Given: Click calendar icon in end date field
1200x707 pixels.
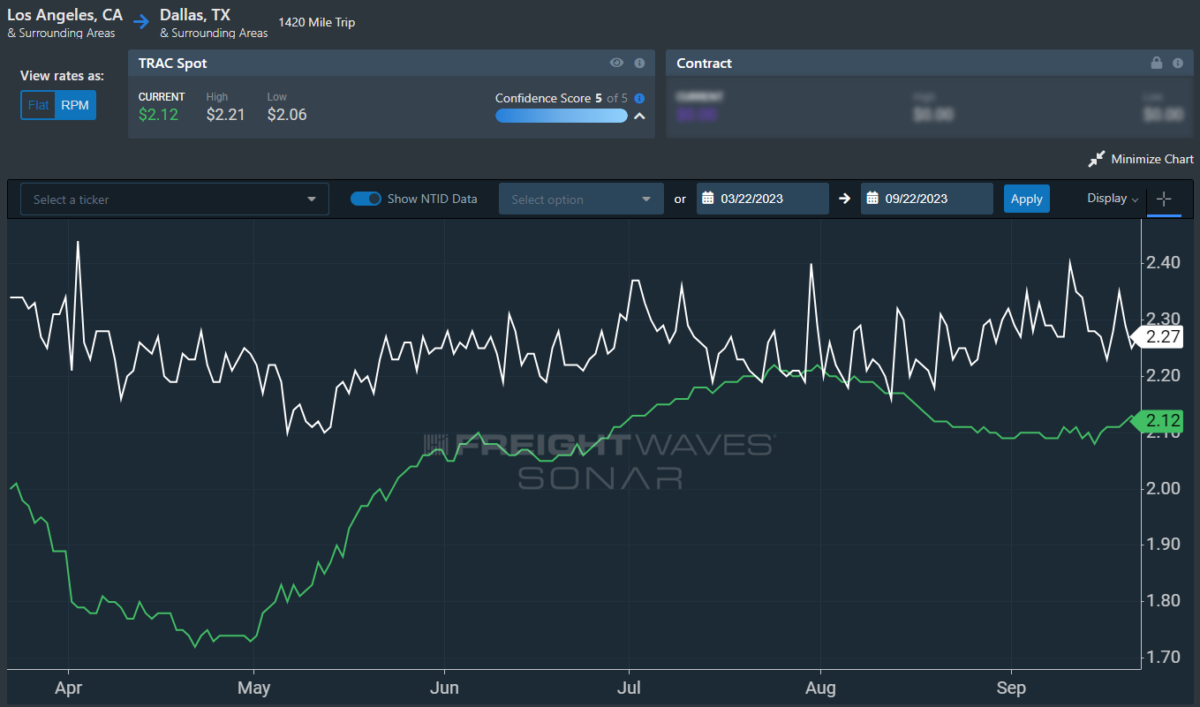Looking at the screenshot, I should [x=872, y=199].
